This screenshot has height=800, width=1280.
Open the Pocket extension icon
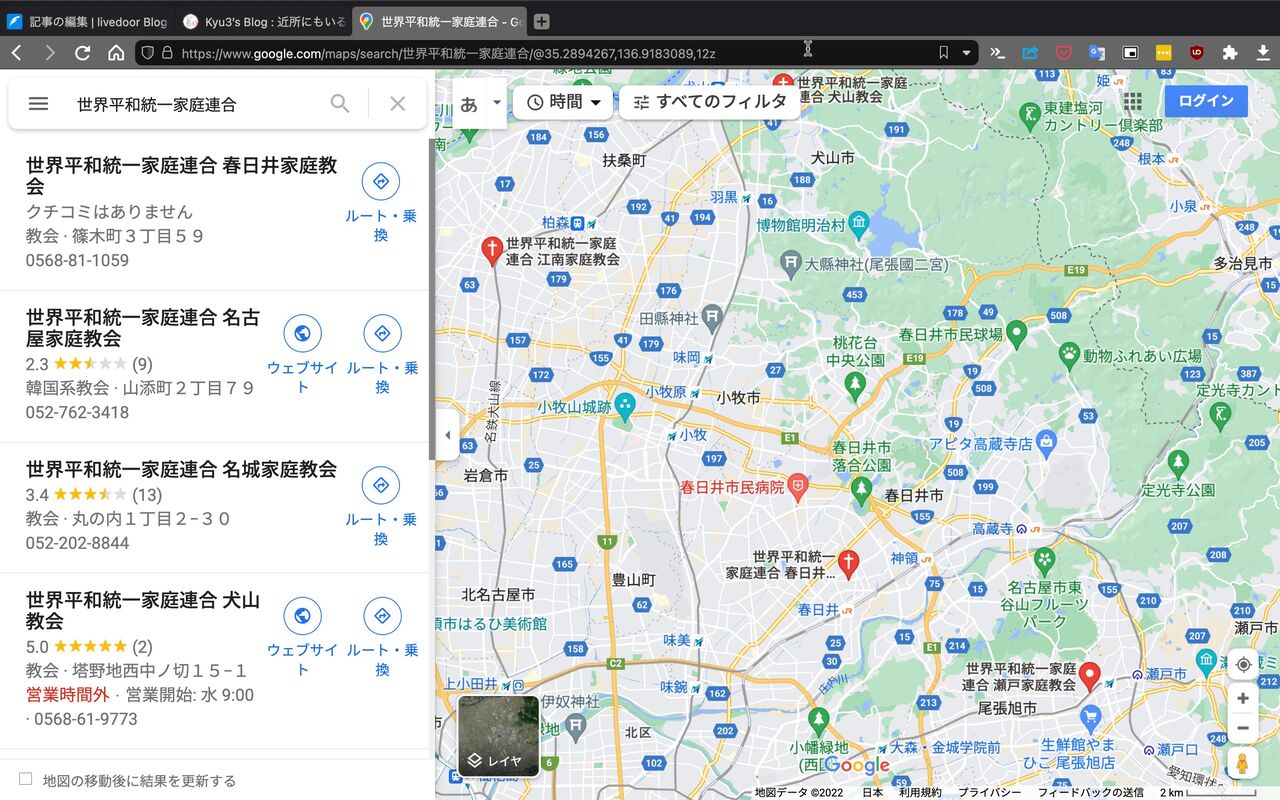point(1064,53)
